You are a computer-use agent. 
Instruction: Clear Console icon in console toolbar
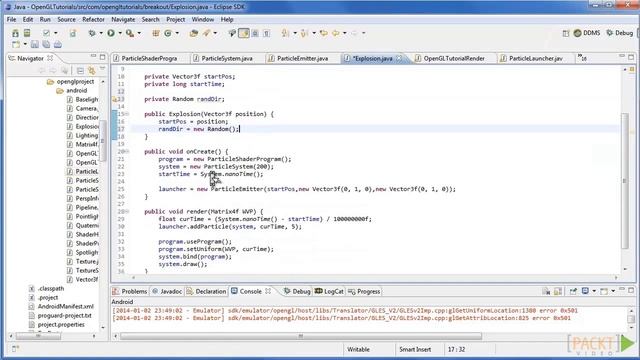tap(546, 291)
